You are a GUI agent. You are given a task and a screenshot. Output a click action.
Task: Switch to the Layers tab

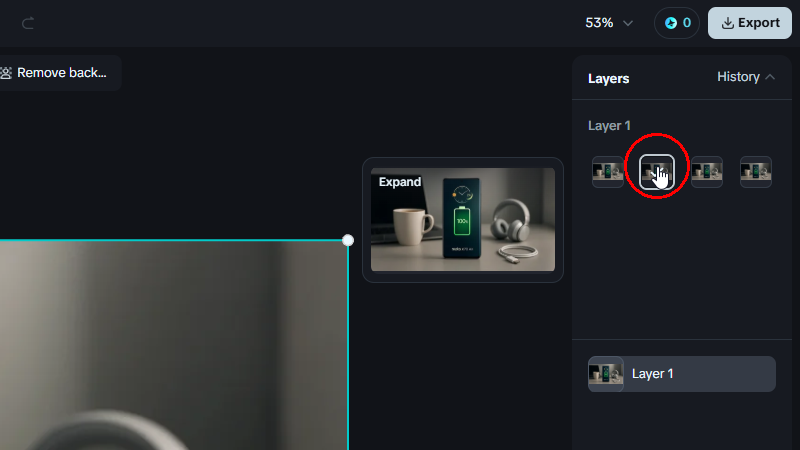click(x=609, y=79)
